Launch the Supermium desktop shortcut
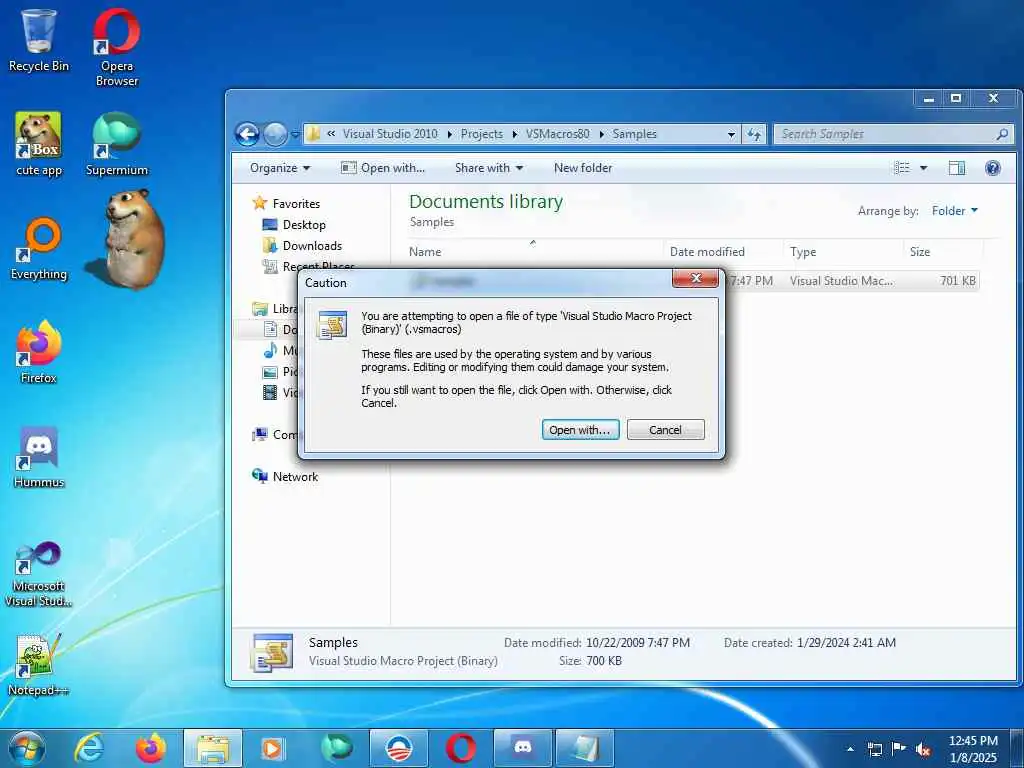The width and height of the screenshot is (1024, 768). point(116,144)
